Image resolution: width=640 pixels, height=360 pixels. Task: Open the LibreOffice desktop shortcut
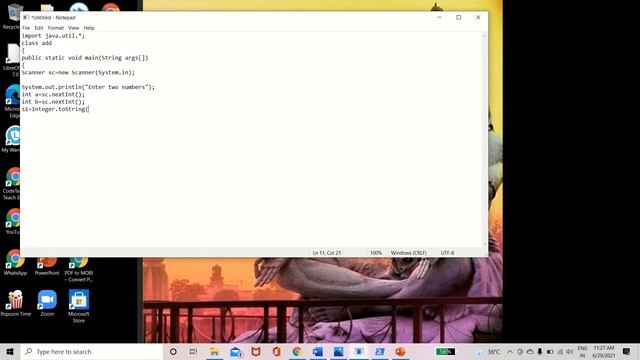tap(12, 60)
